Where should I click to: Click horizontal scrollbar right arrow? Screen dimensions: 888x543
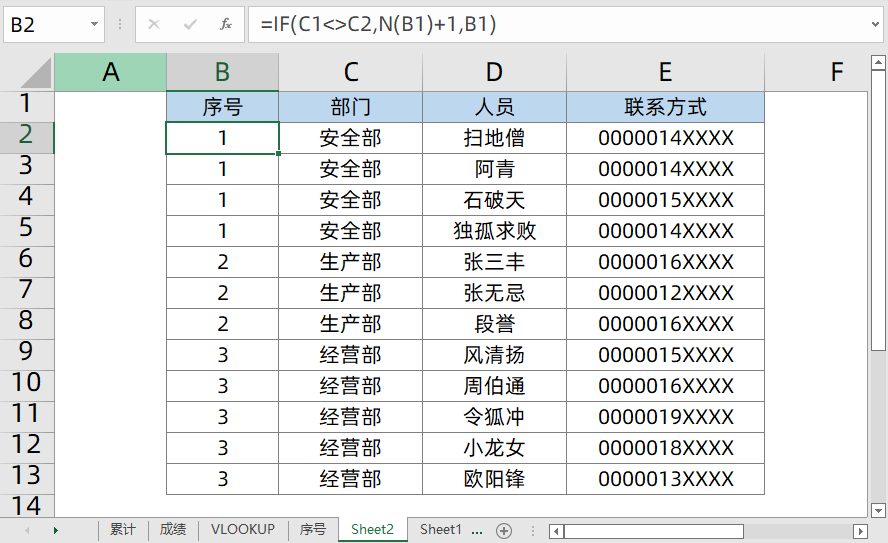[x=860, y=531]
